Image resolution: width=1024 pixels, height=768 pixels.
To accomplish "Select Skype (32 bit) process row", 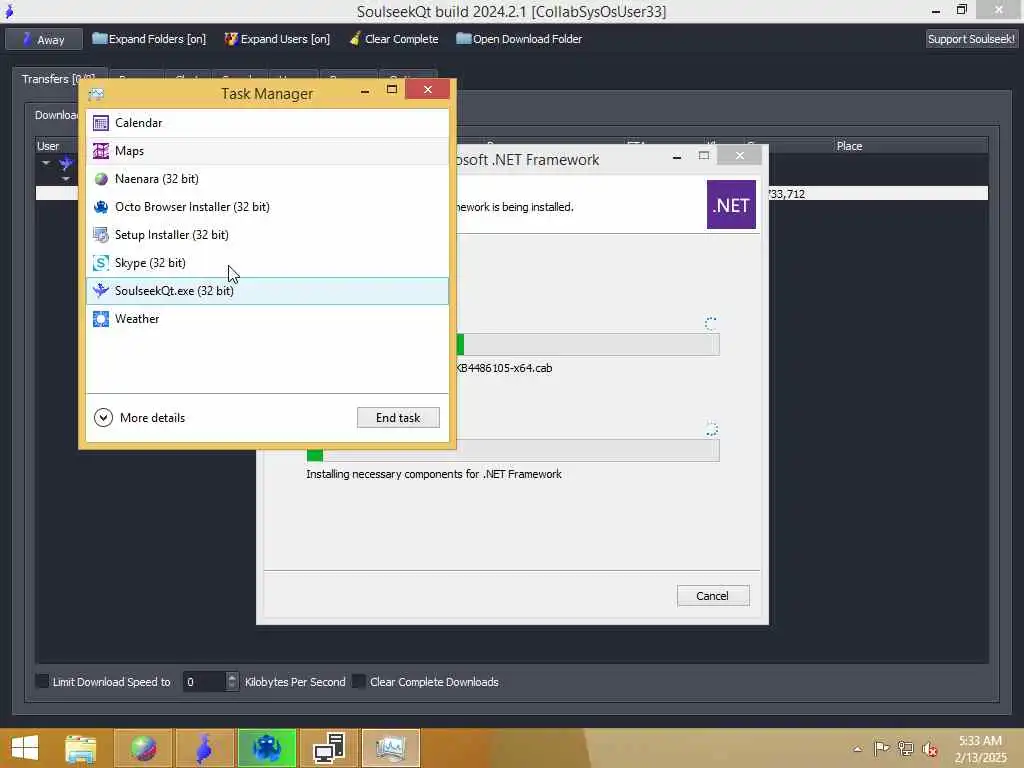I will point(267,263).
